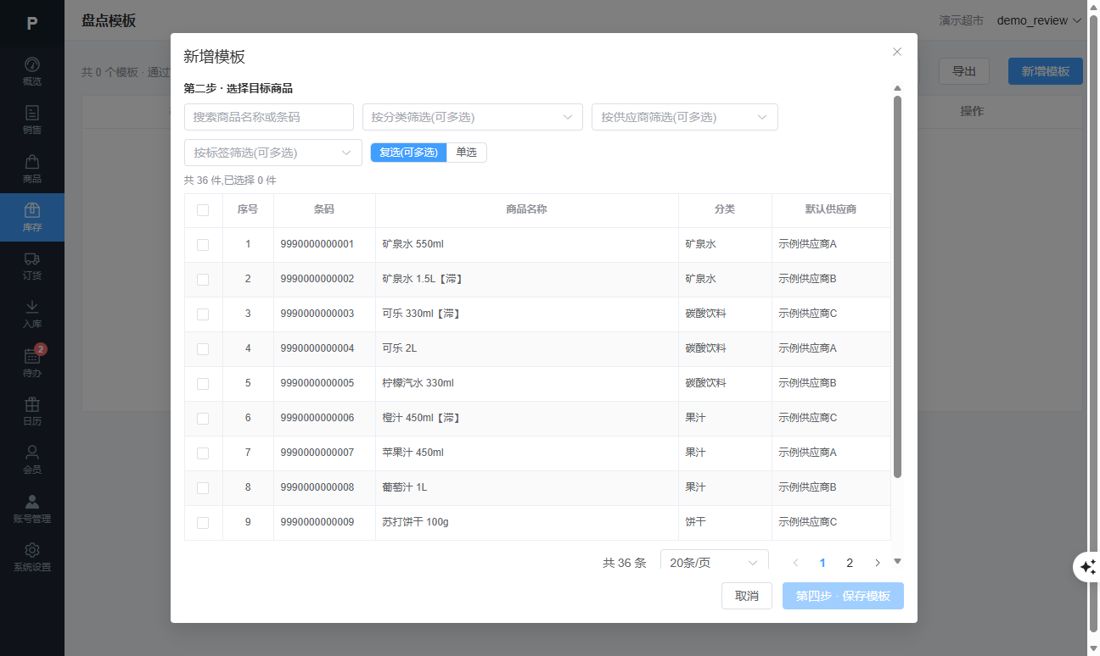Click the 第四步 · 保存模板 button
The height and width of the screenshot is (656, 1100).
(x=843, y=596)
